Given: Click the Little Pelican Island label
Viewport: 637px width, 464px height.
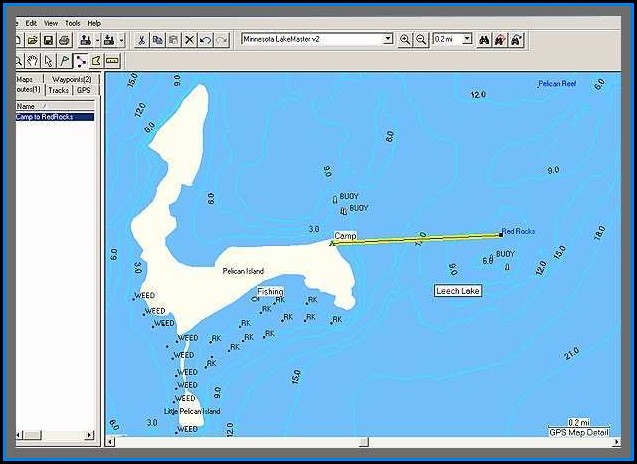Looking at the screenshot, I should (x=192, y=411).
